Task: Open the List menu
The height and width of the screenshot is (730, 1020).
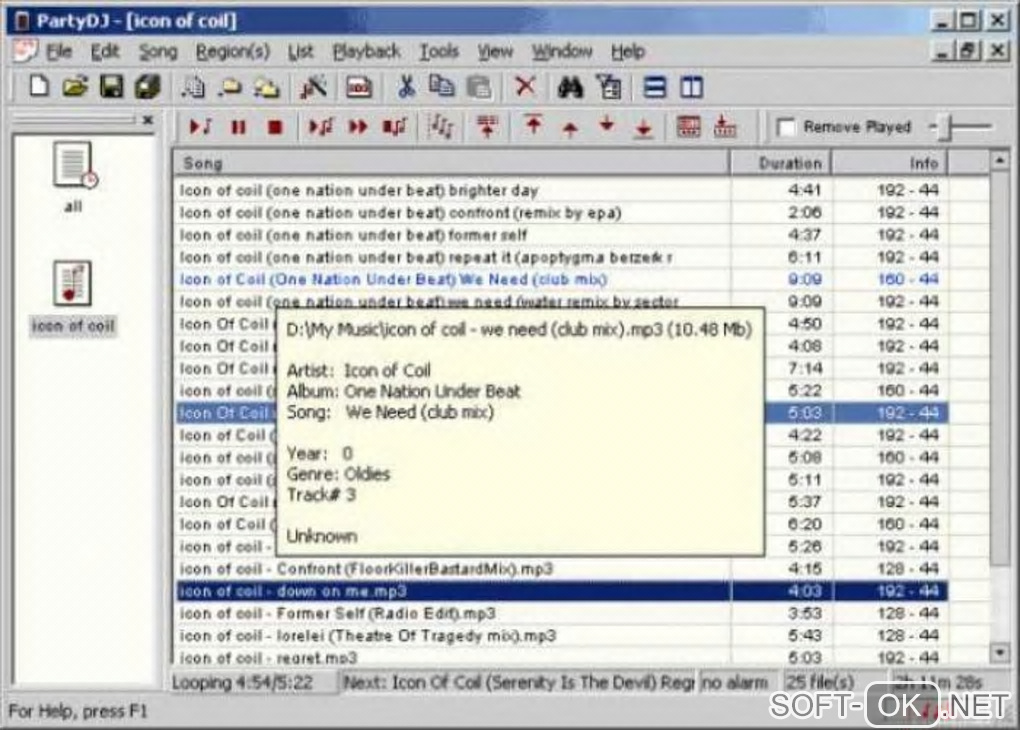Action: point(301,51)
